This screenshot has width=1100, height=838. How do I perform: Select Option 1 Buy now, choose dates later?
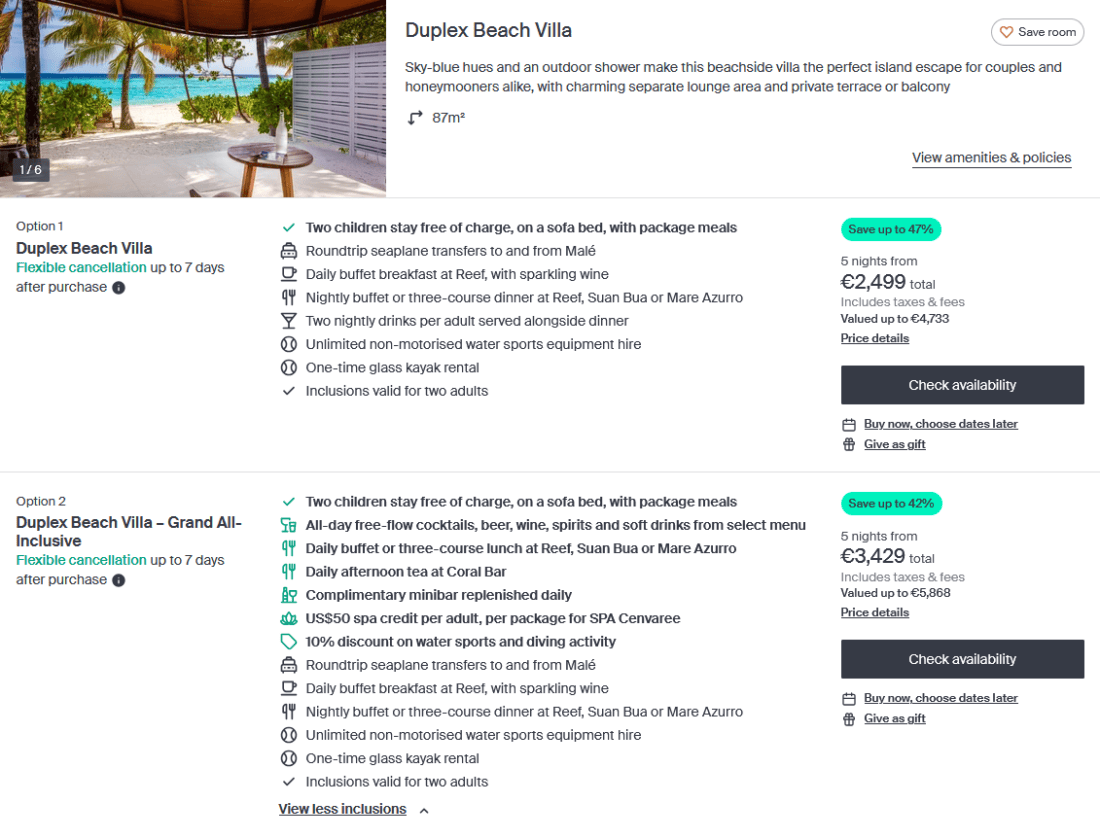940,424
